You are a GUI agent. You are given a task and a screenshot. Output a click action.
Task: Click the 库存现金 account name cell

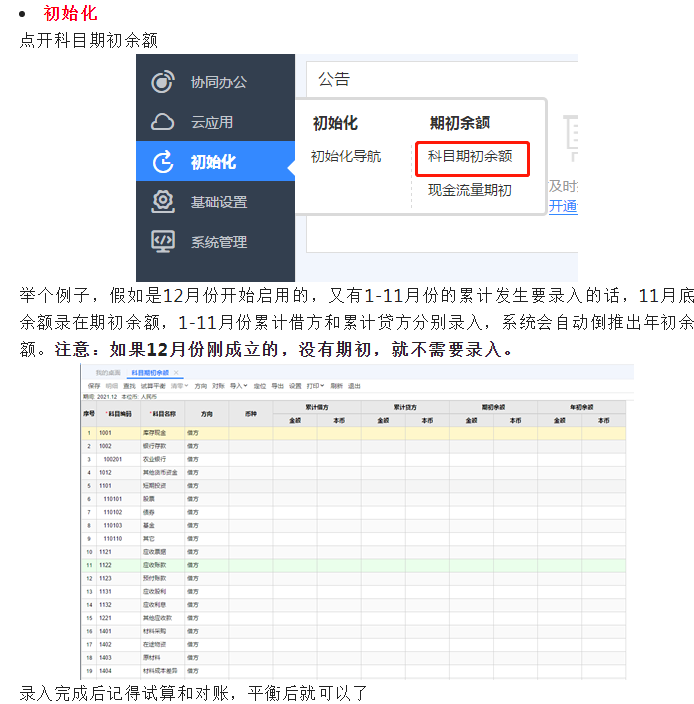163,433
